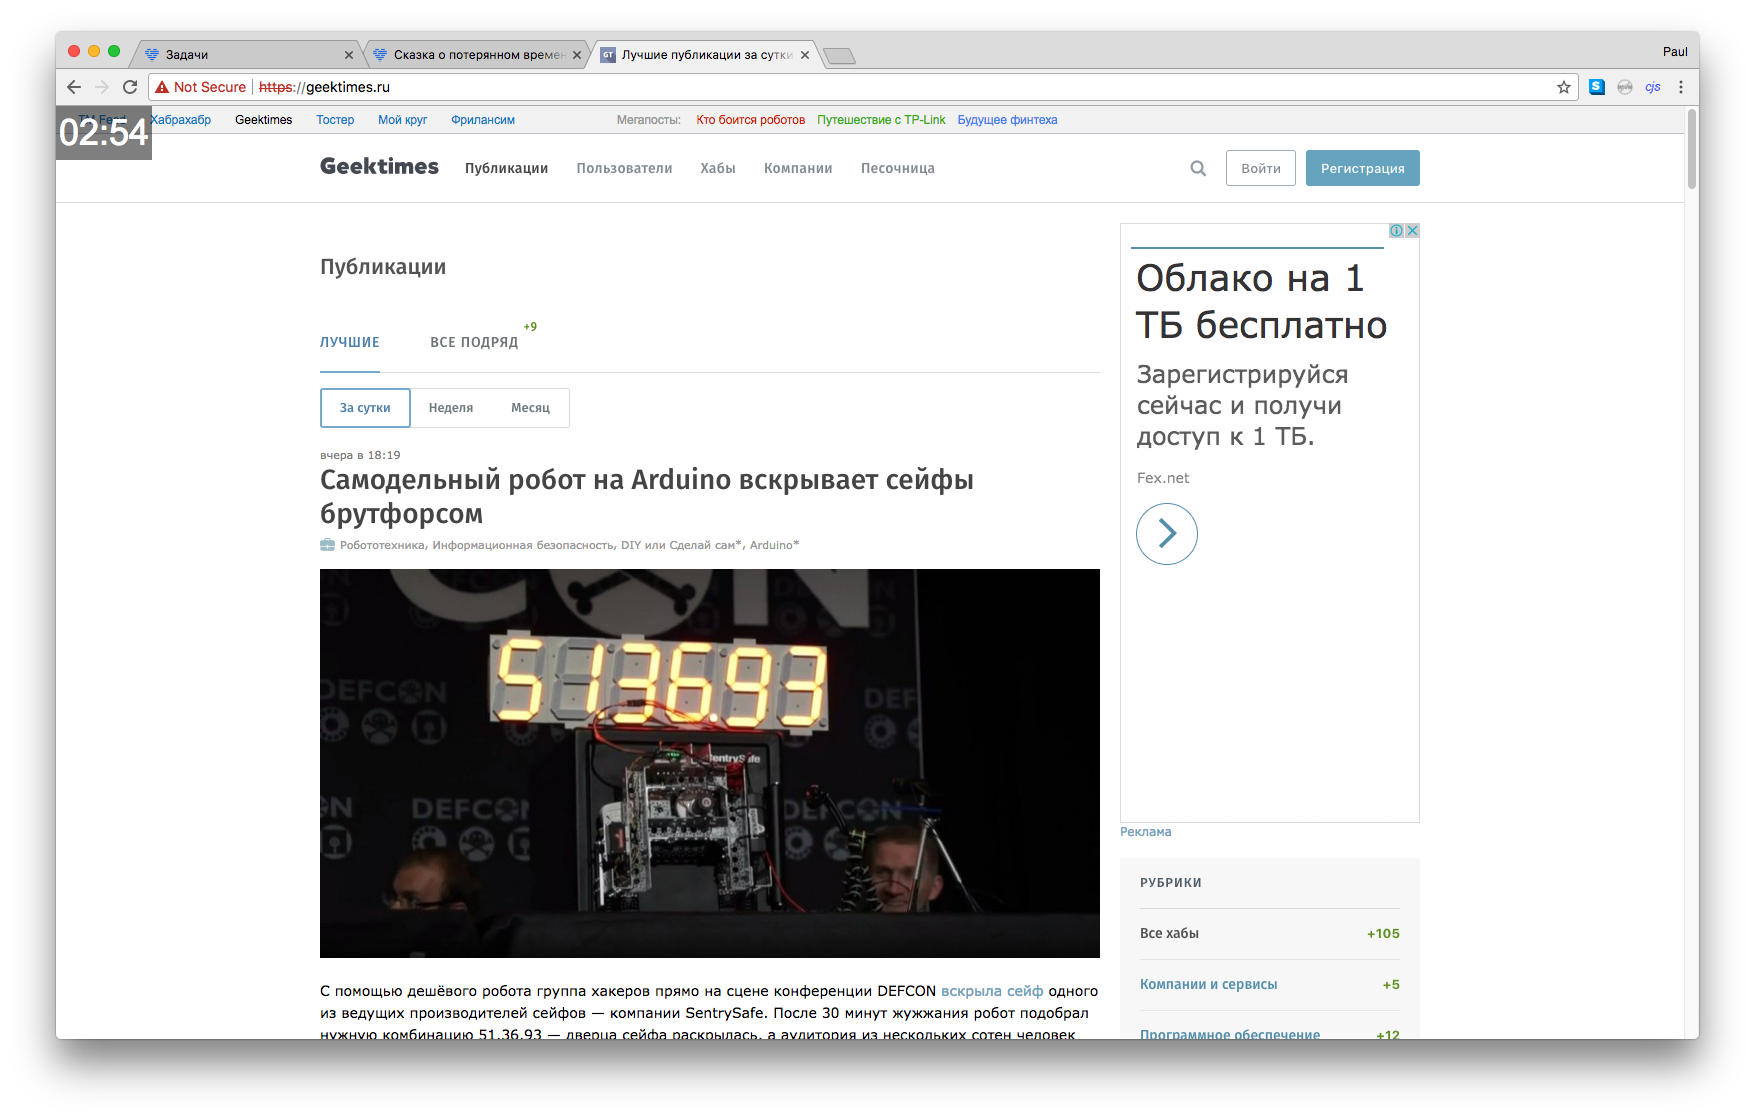Open Geektimes in the top services bar

[264, 120]
